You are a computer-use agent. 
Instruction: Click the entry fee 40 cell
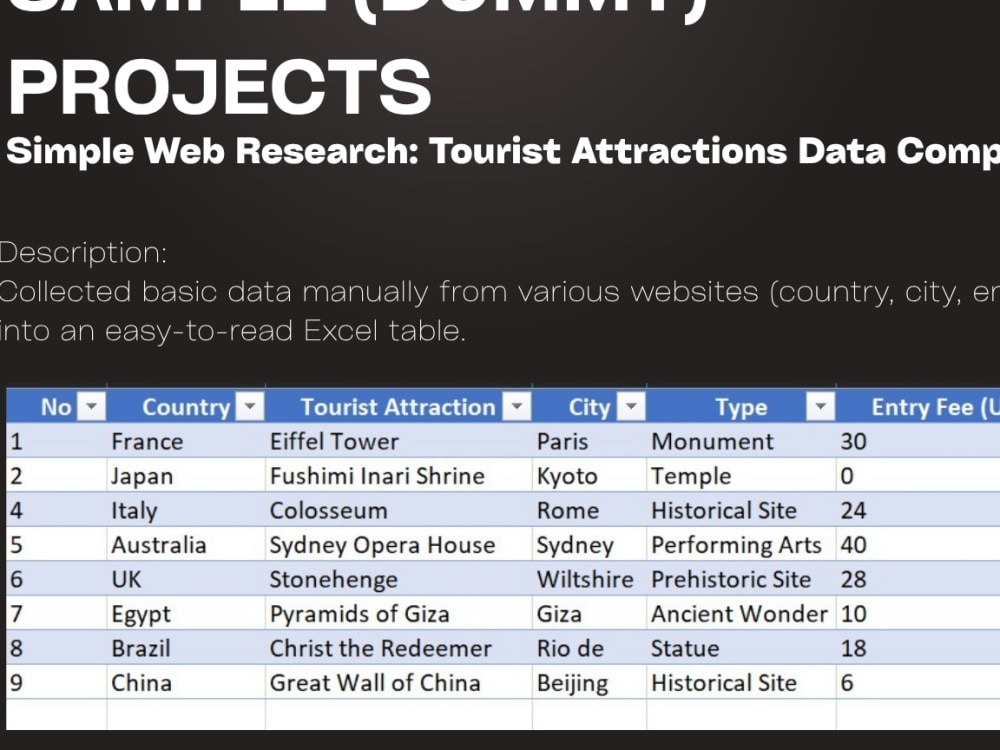918,545
